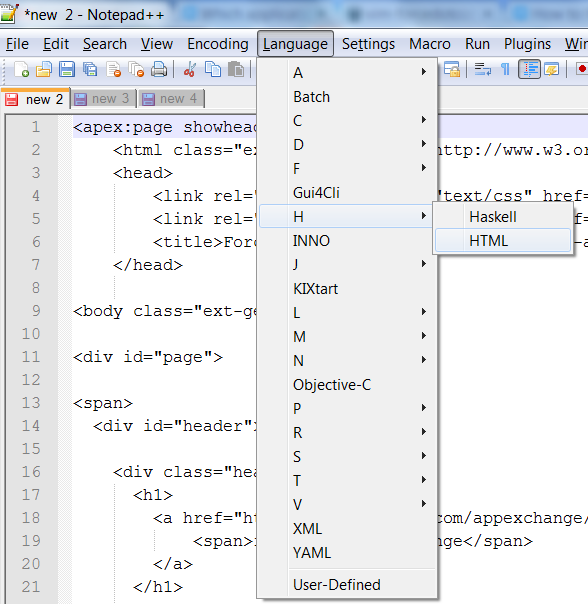
Task: Click line number 12 in margin
Action: coord(31,380)
